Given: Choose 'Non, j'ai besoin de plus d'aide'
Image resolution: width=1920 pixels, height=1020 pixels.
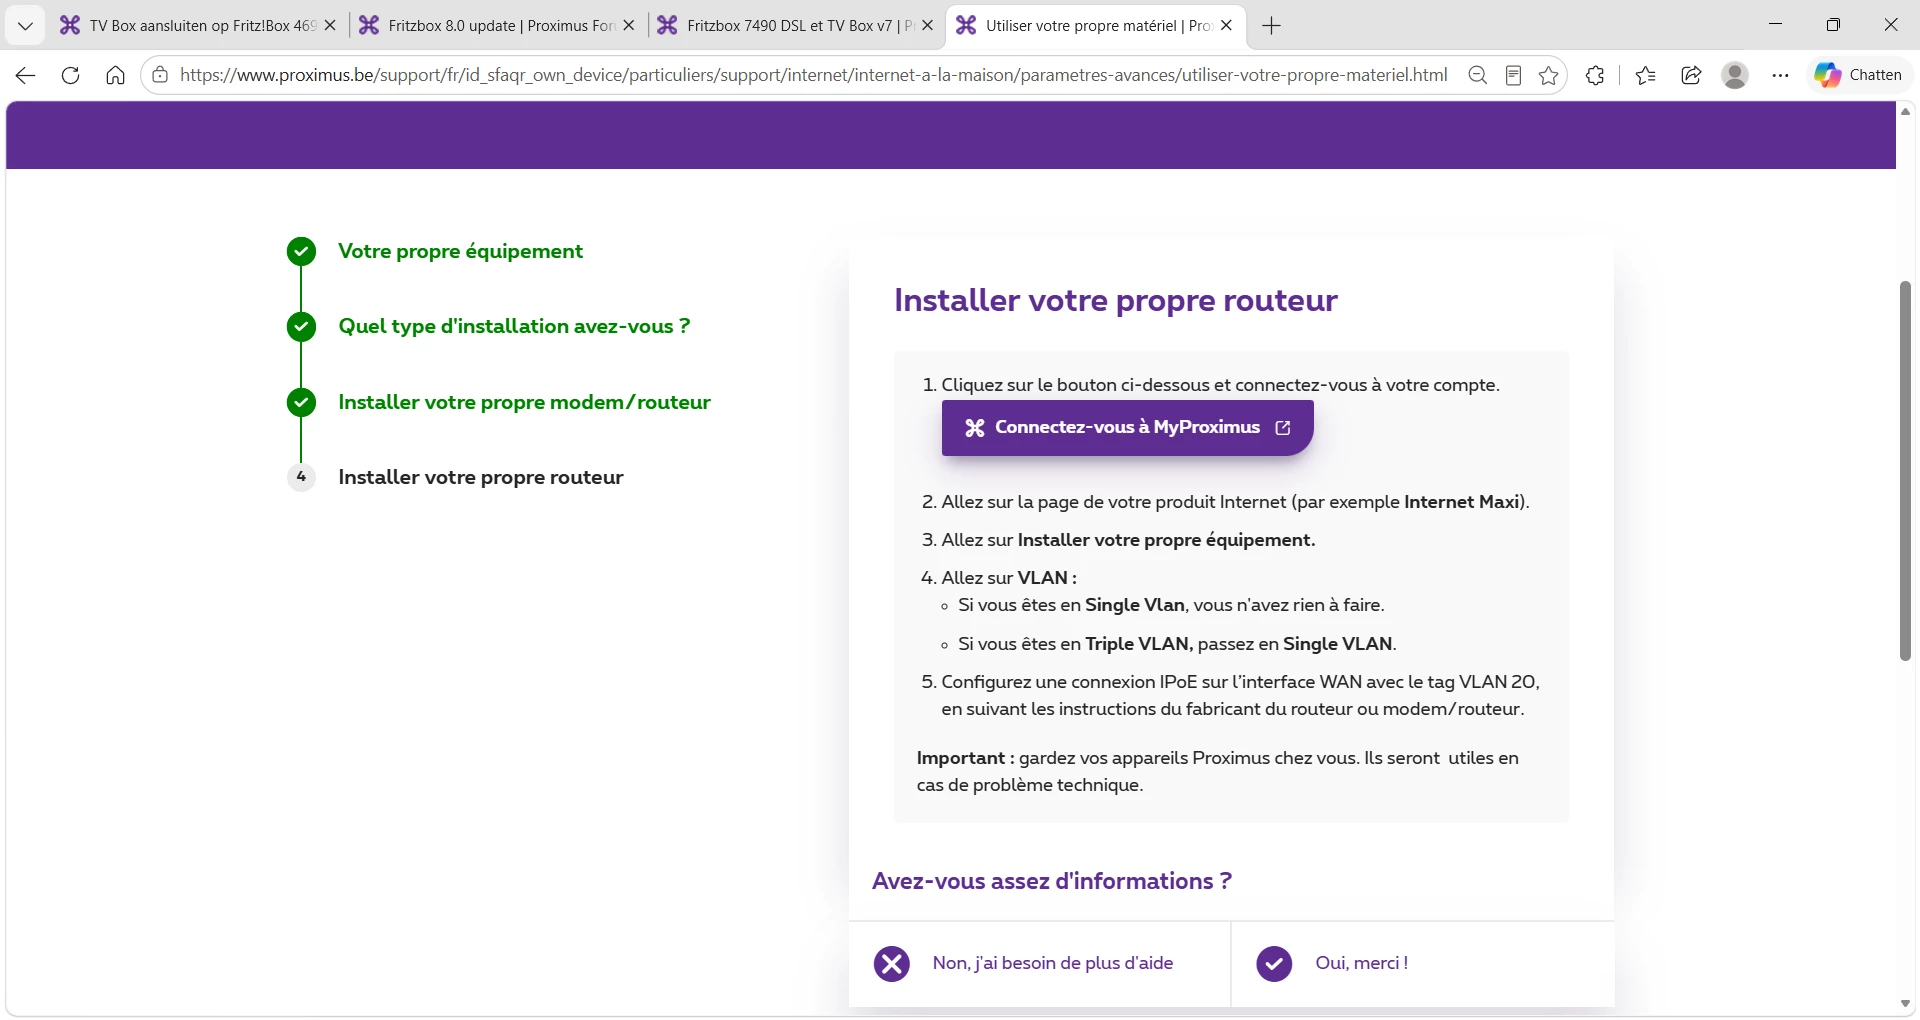Looking at the screenshot, I should tap(1052, 963).
